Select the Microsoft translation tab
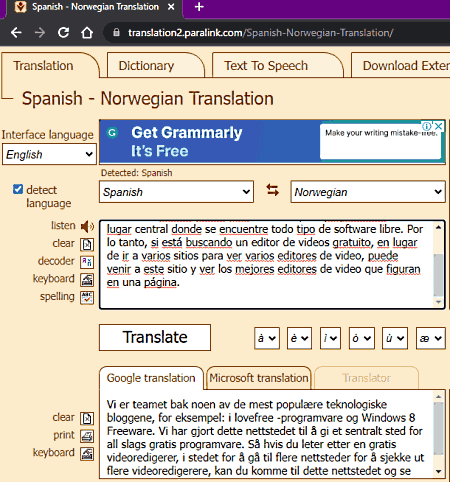 pyautogui.click(x=259, y=378)
